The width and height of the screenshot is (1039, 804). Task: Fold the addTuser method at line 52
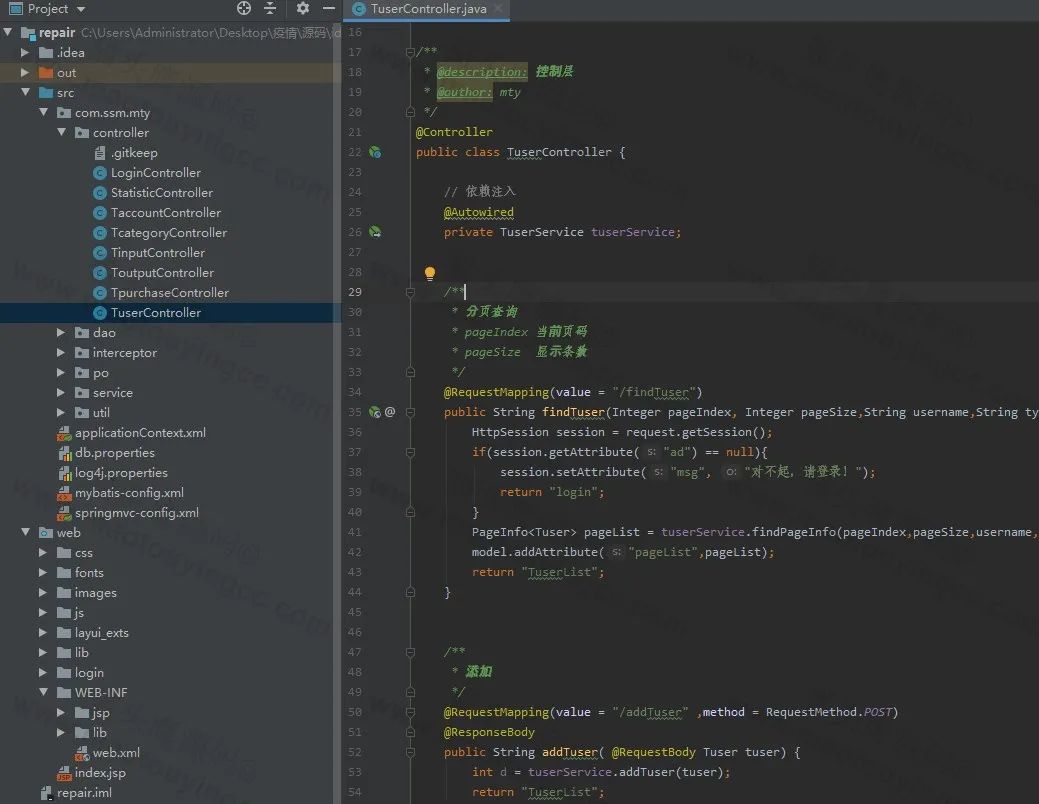410,752
